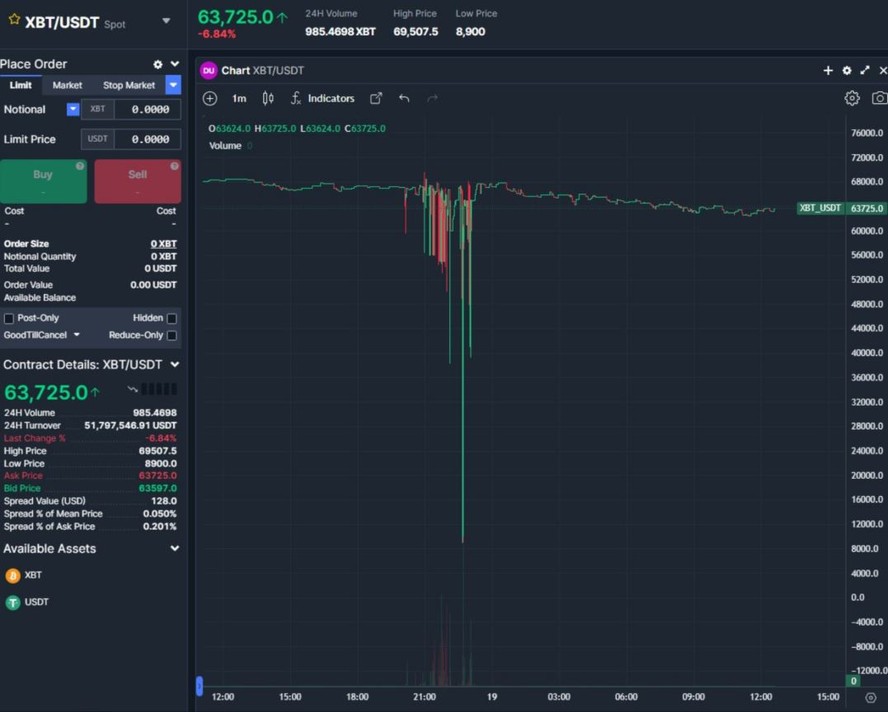Select the candlestick style icon
Image resolution: width=888 pixels, height=712 pixels.
(268, 98)
